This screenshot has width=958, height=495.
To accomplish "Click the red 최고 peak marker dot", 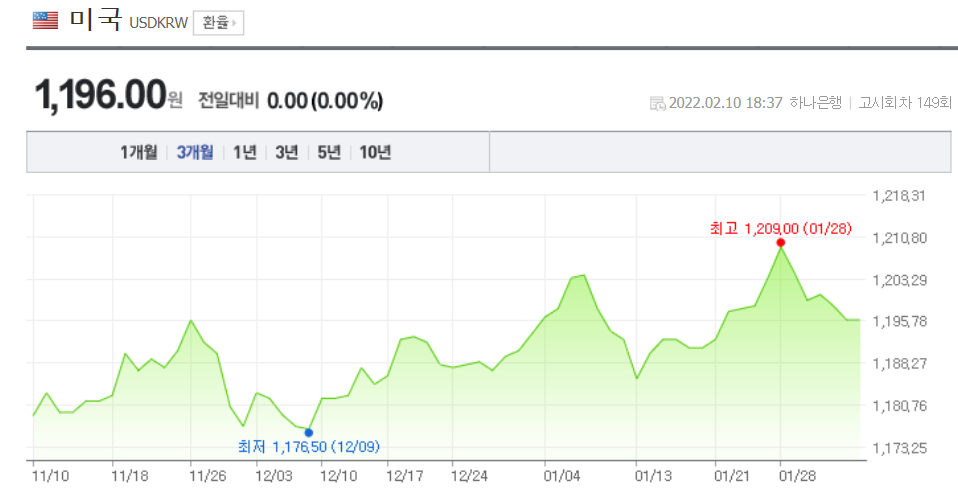I will click(x=781, y=243).
